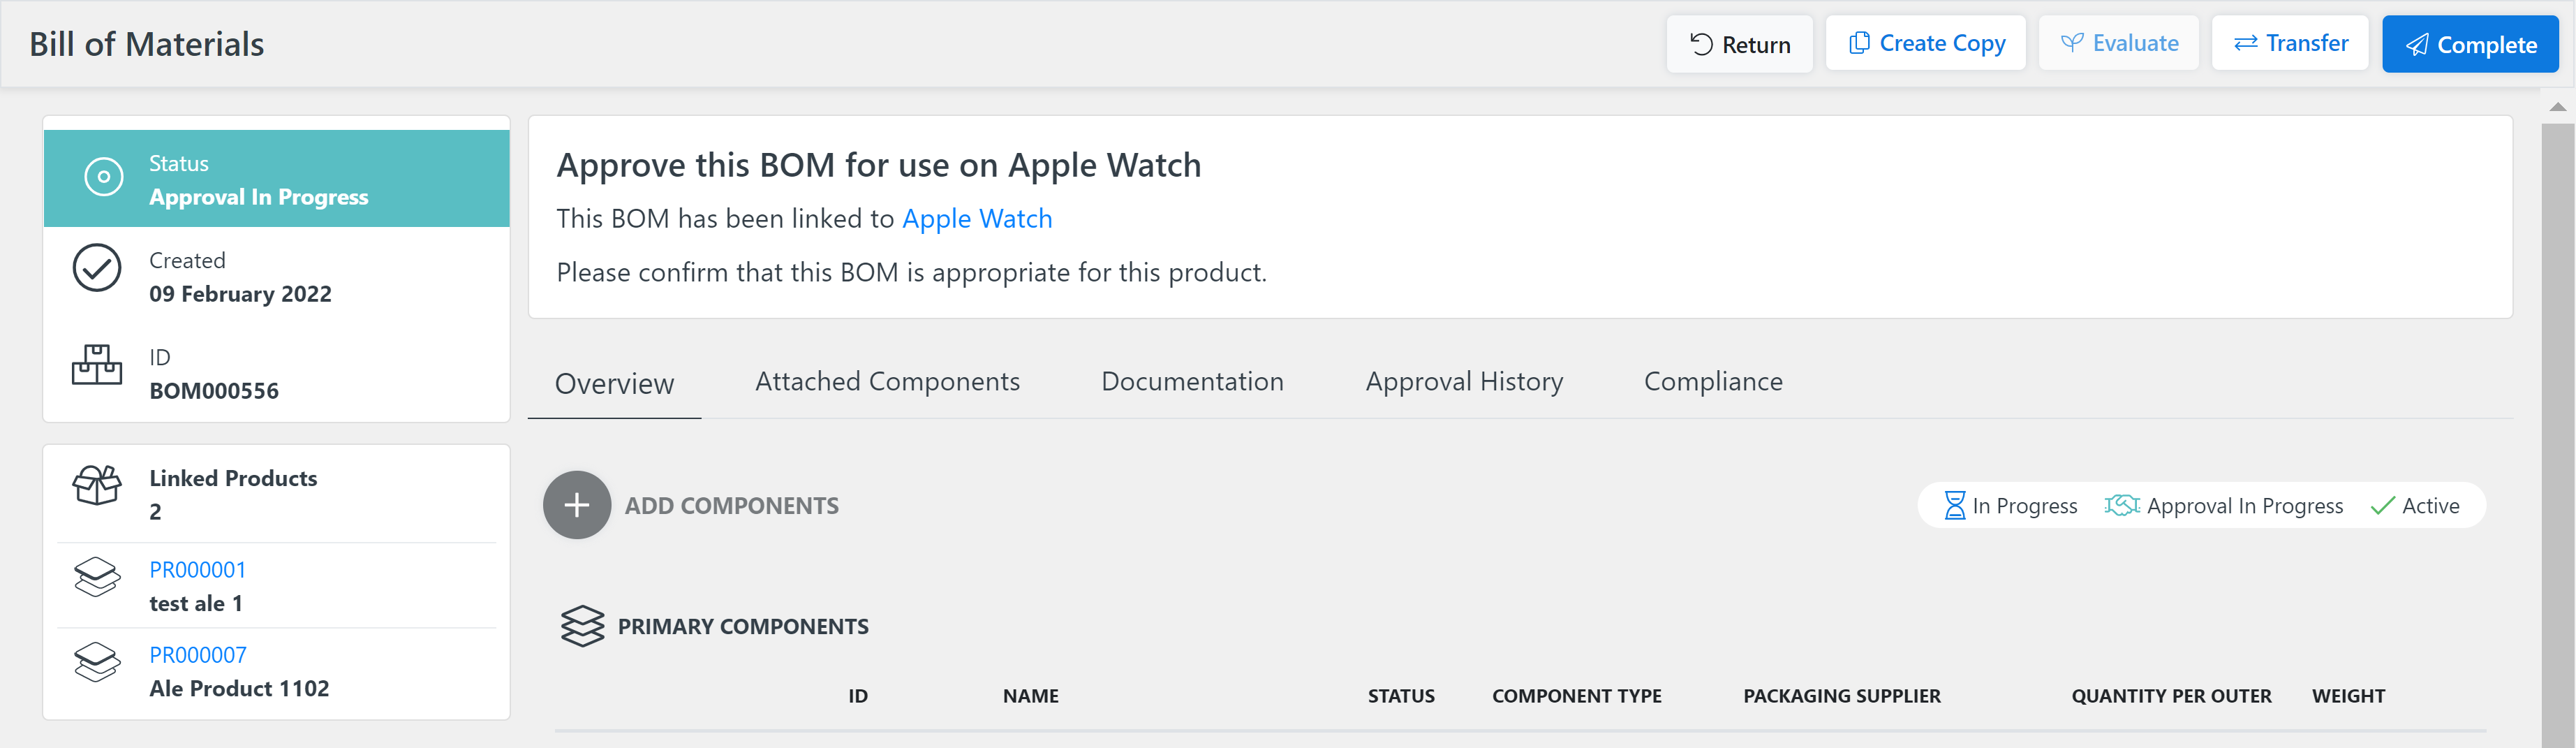Screen dimensions: 2576x748
Task: Click the Evaluate sprout icon
Action: tap(2072, 43)
